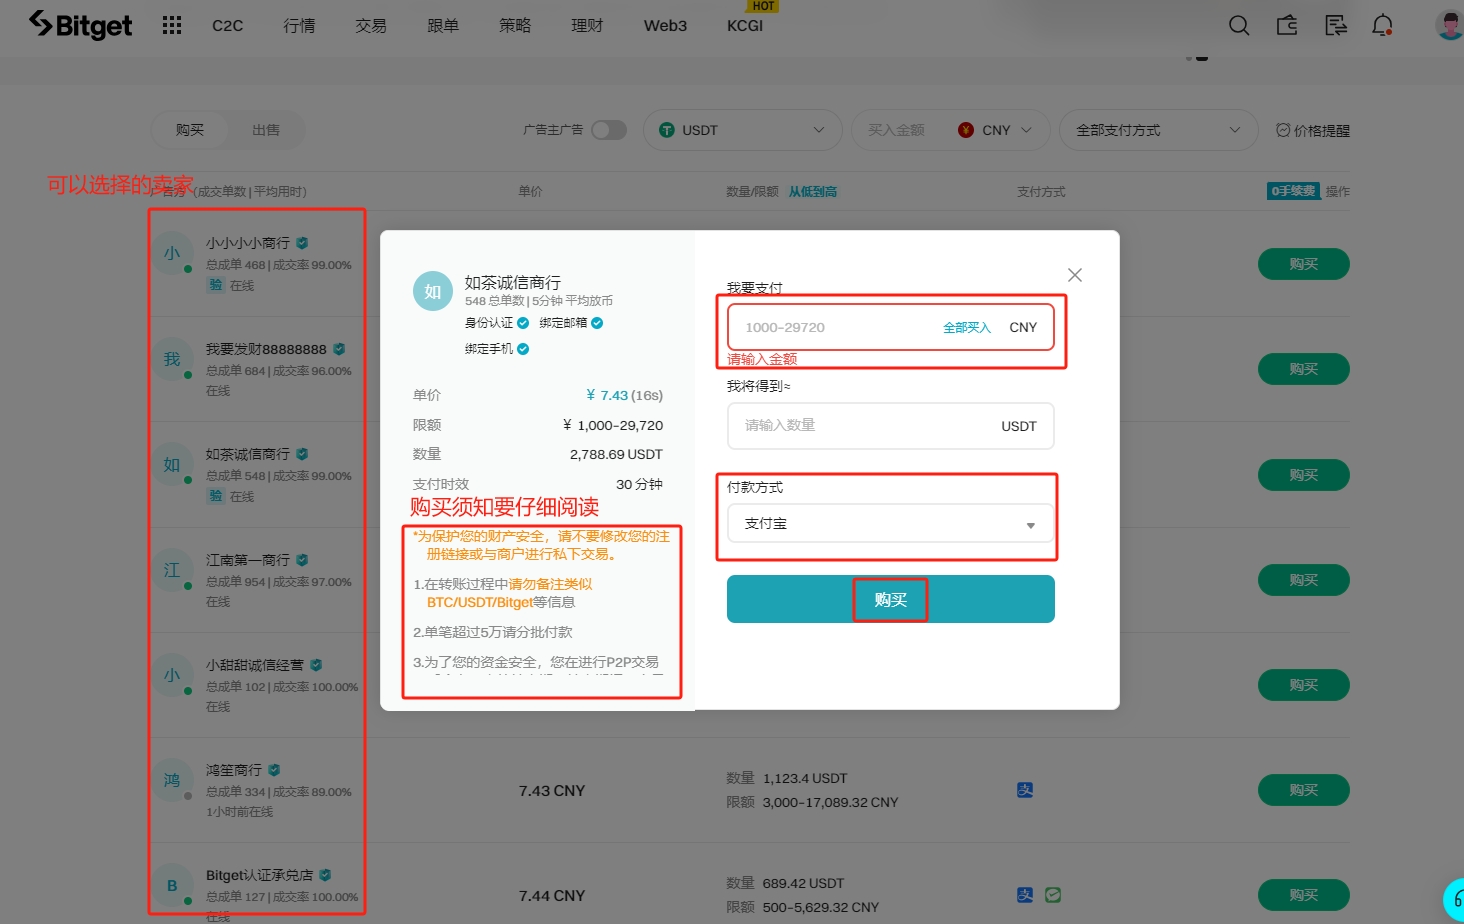Click the Bitget认证承兑店 seller avatar
The width and height of the screenshot is (1464, 924).
pyautogui.click(x=172, y=885)
